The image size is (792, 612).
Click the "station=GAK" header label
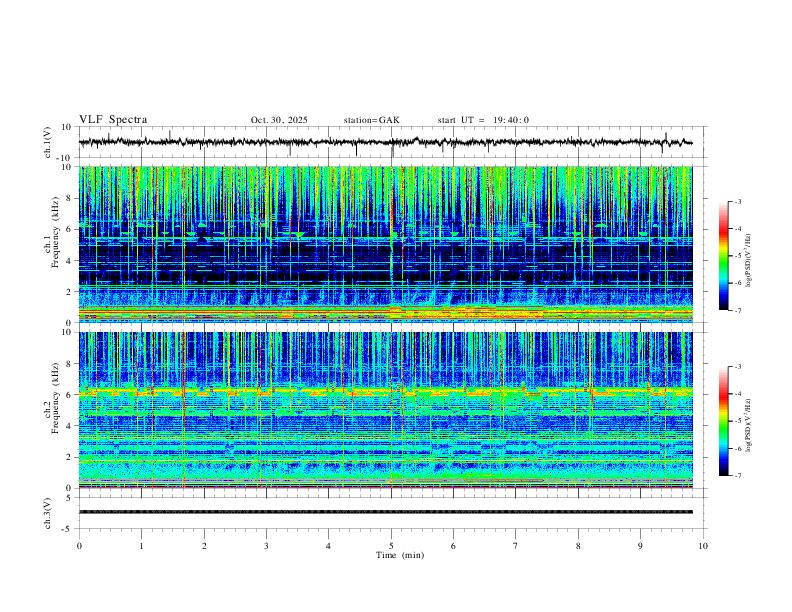371,120
